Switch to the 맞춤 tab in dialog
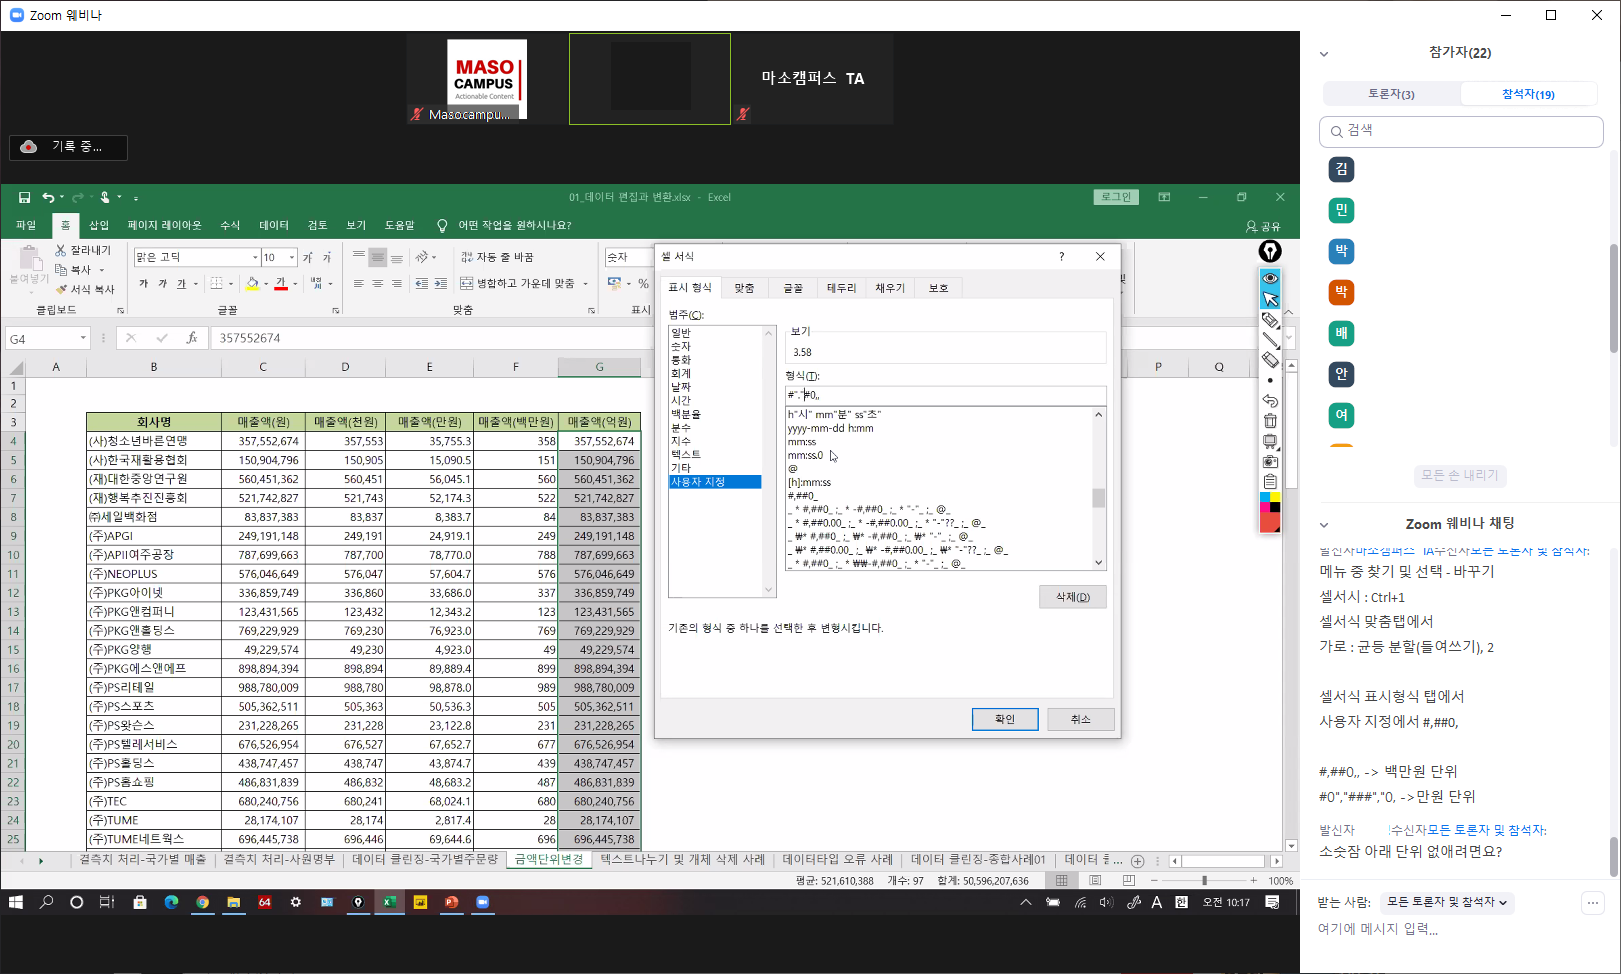The height and width of the screenshot is (974, 1621). click(x=744, y=288)
